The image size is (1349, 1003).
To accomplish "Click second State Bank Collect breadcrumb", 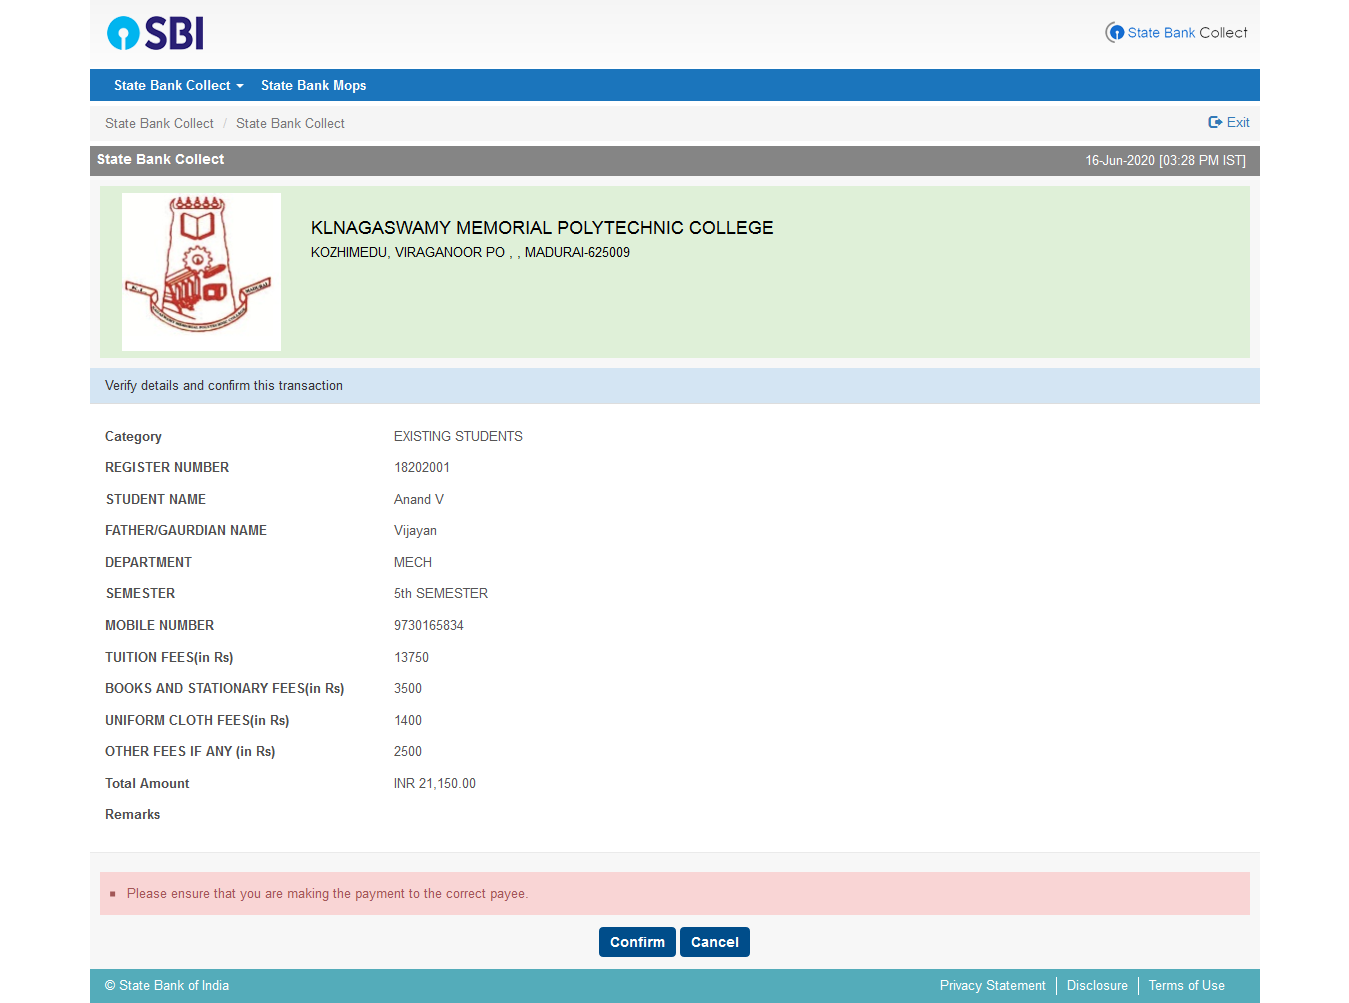I will click(290, 123).
